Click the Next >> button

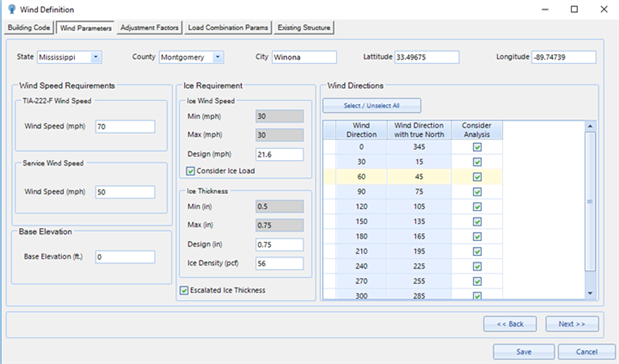click(x=572, y=324)
